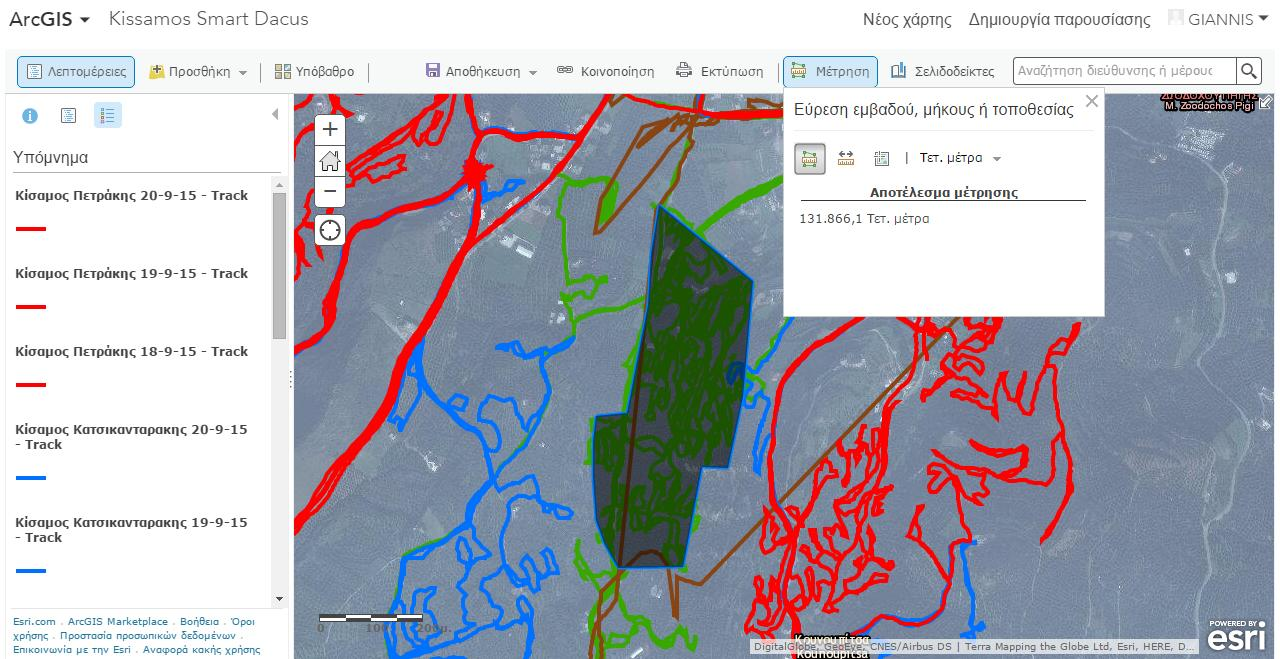
Task: Click the Νέος χάρτης link
Action: click(x=908, y=20)
